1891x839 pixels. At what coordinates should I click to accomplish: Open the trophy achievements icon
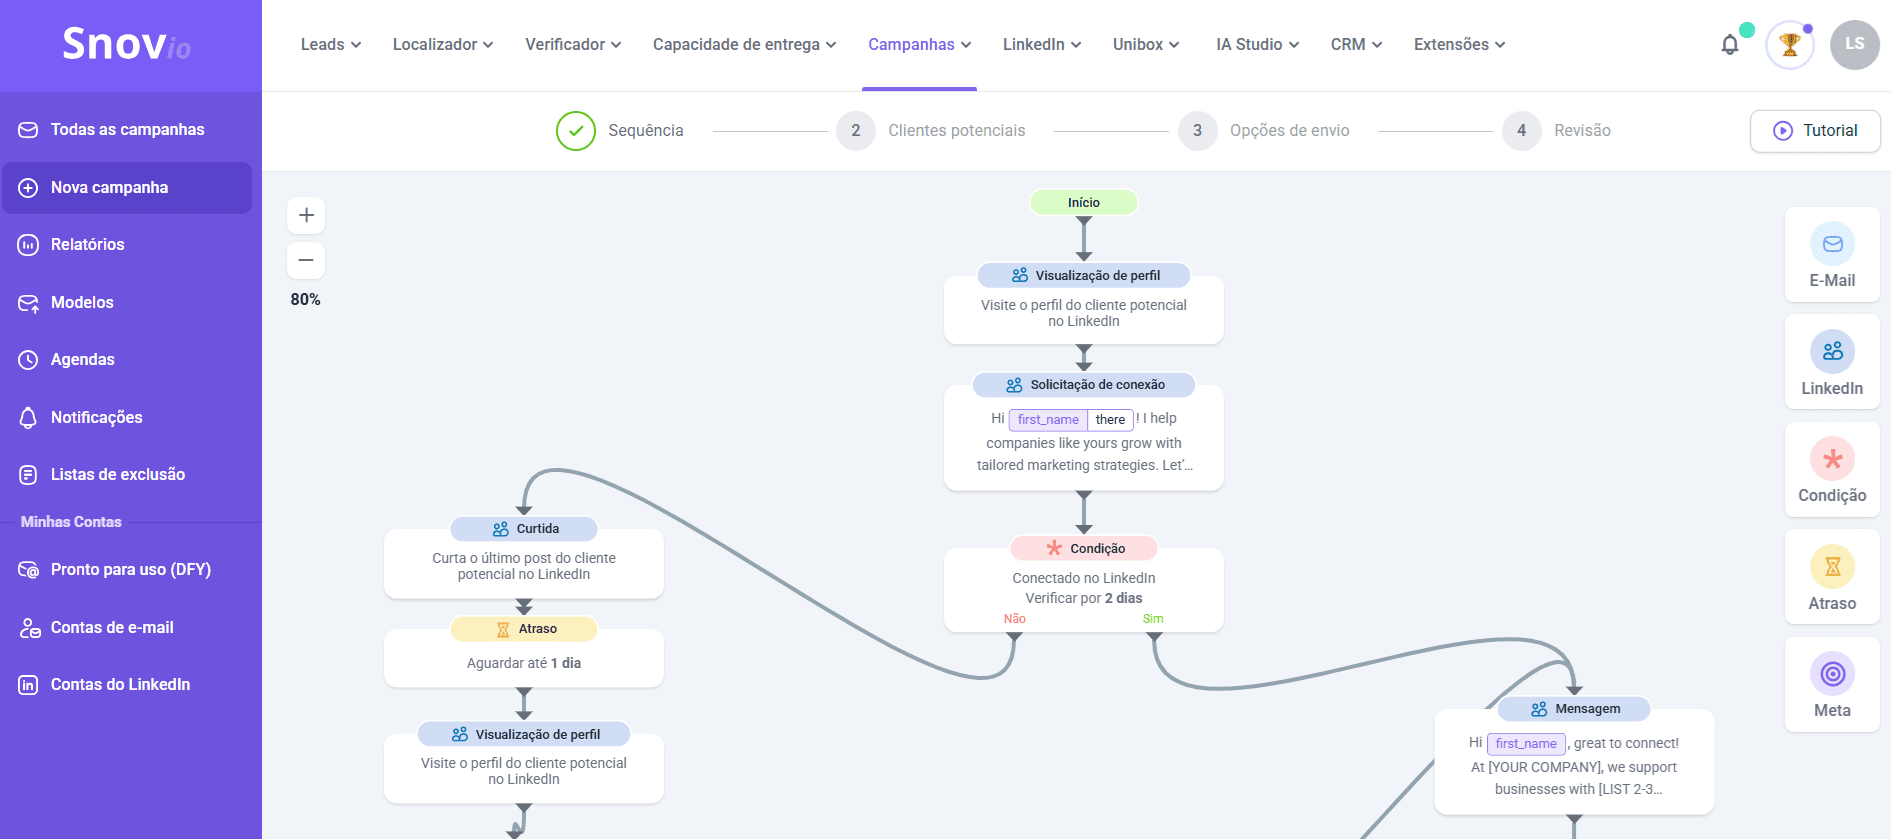coord(1789,45)
